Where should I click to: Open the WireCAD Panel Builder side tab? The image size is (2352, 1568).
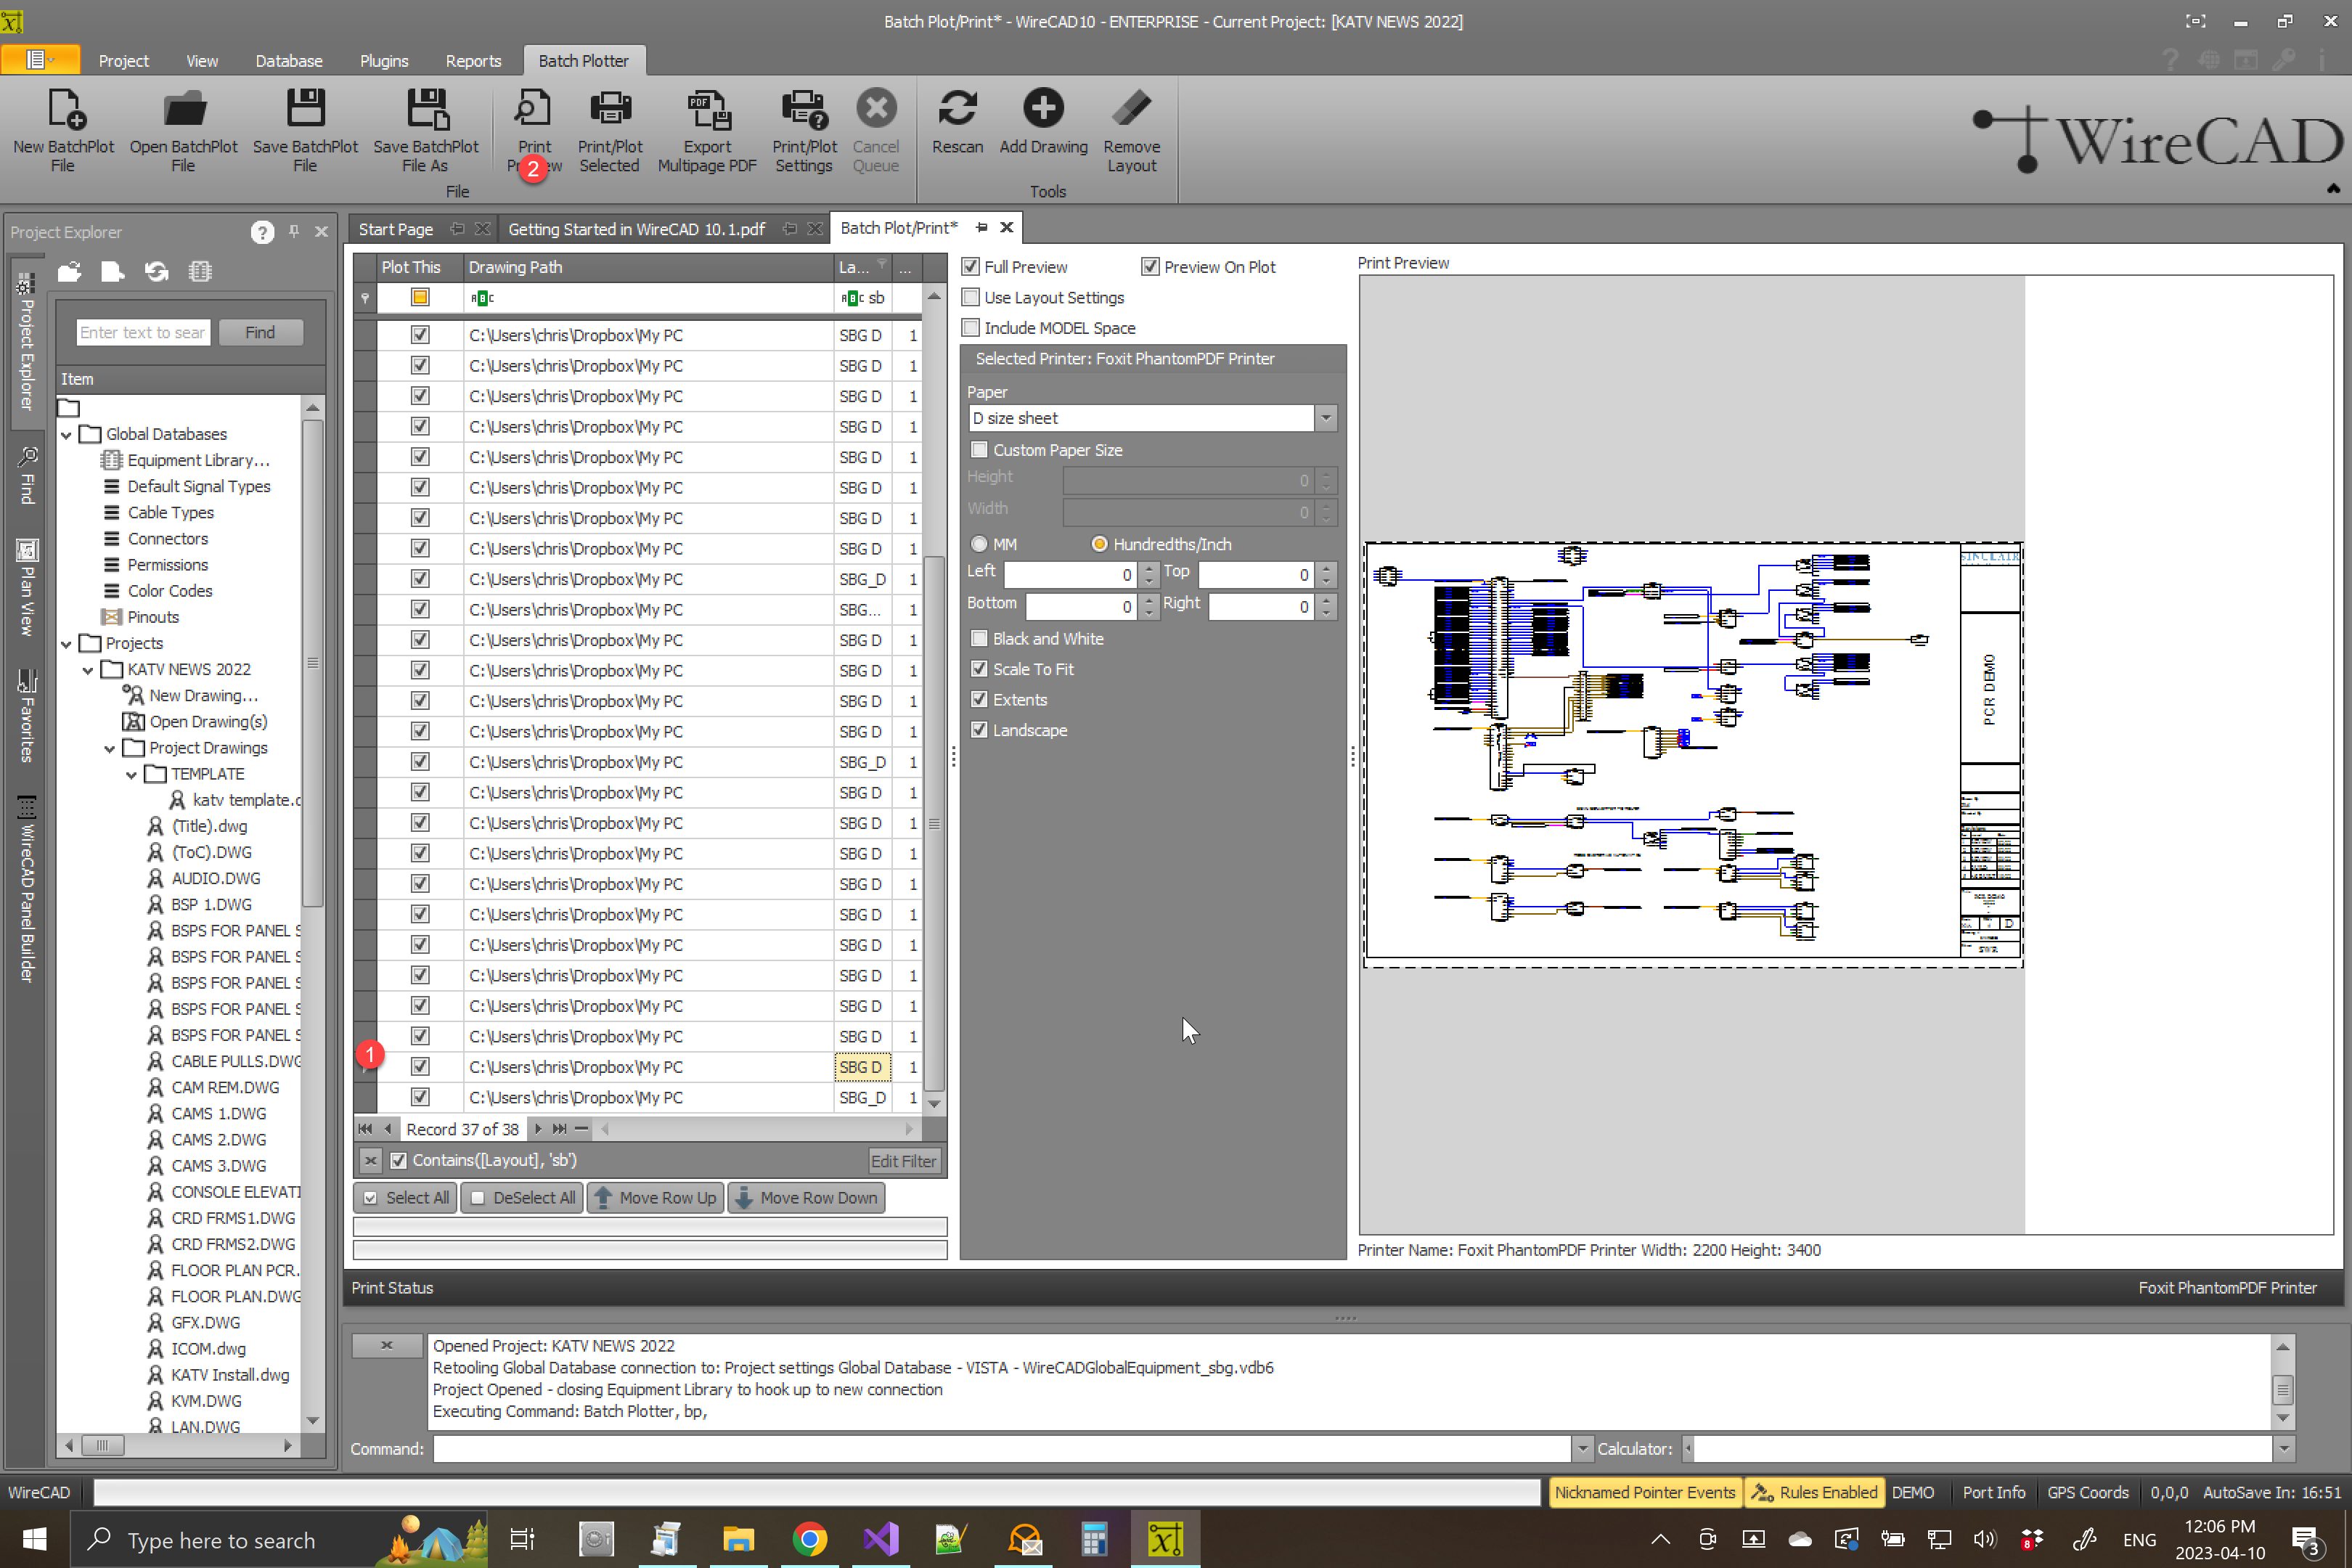tap(27, 890)
